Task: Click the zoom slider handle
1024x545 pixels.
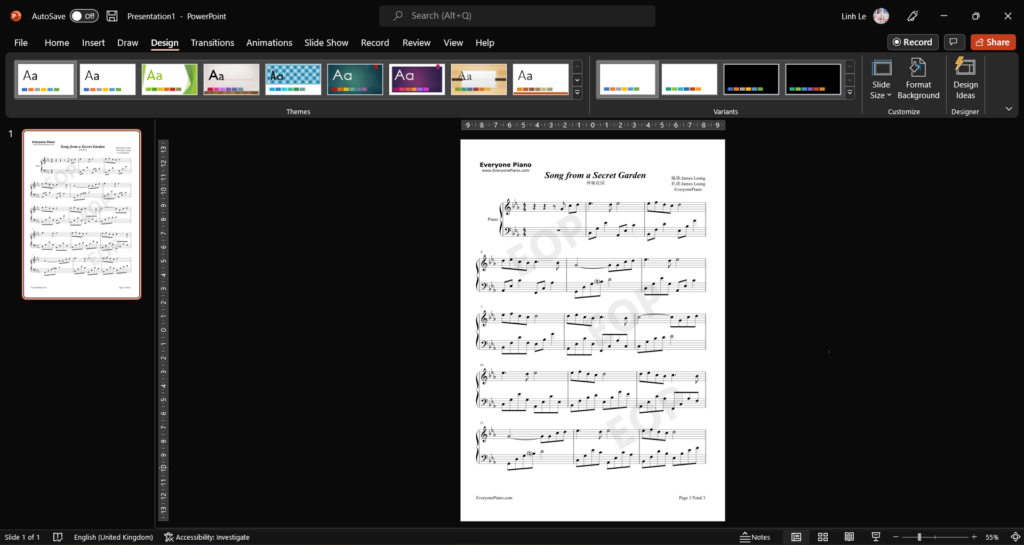Action: (x=919, y=537)
